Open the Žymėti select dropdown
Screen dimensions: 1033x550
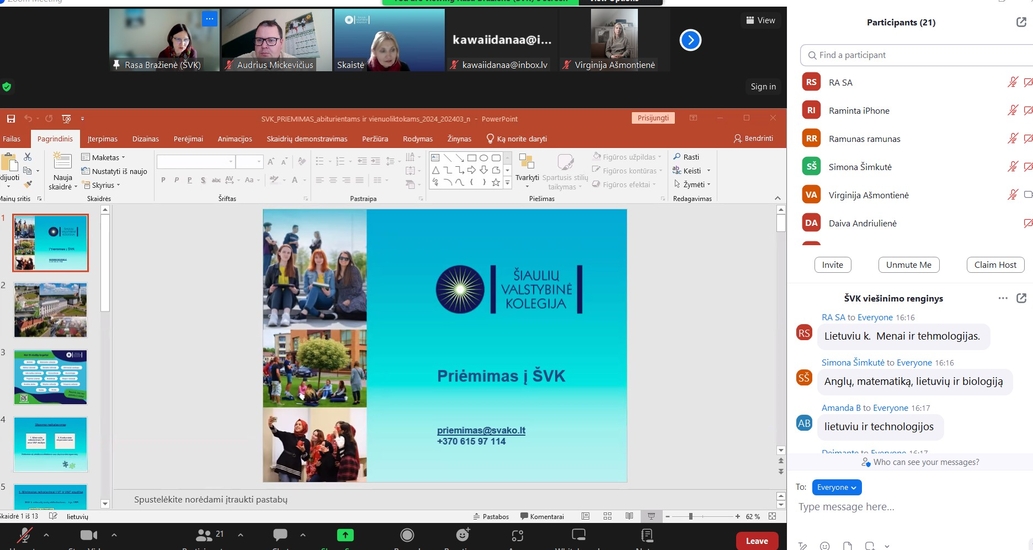692,184
